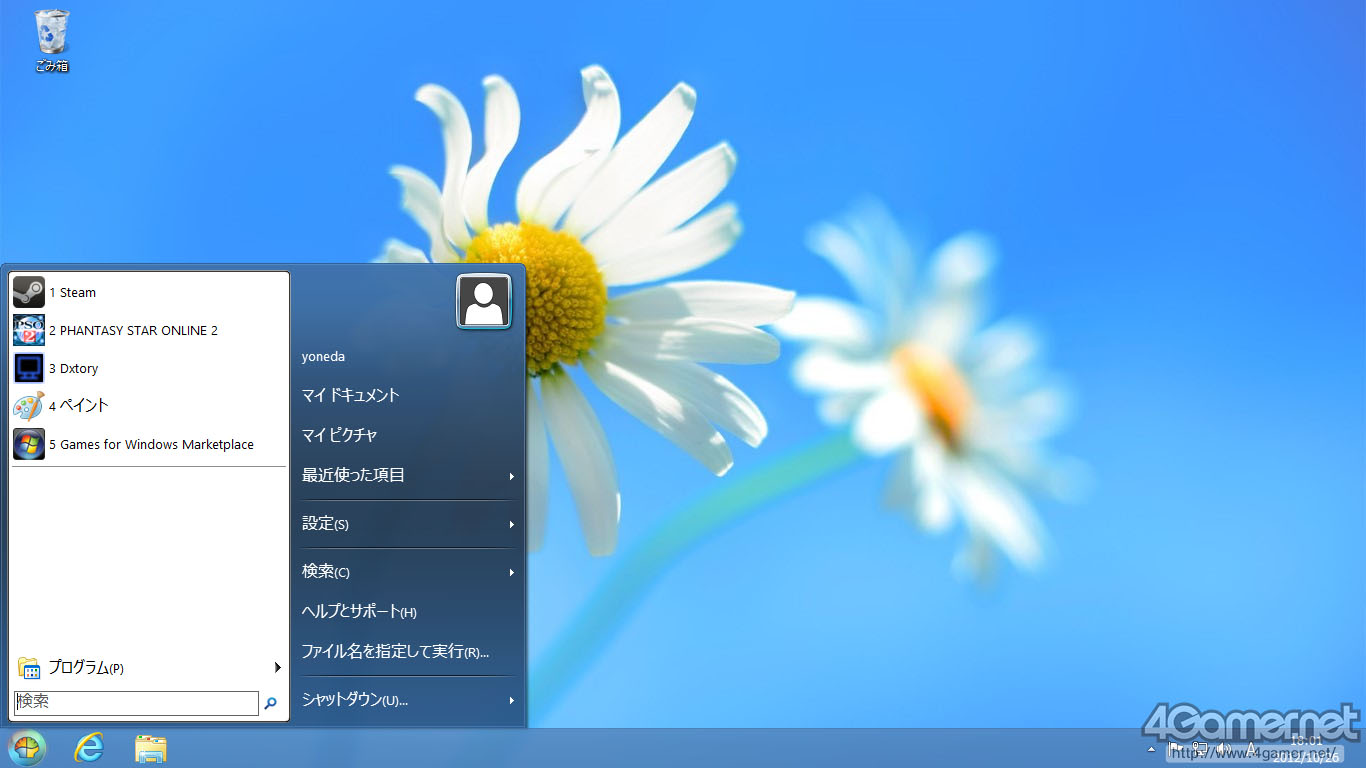Viewport: 1366px width, 768px height.
Task: Expand the 検索(C) submenu
Action: [408, 572]
